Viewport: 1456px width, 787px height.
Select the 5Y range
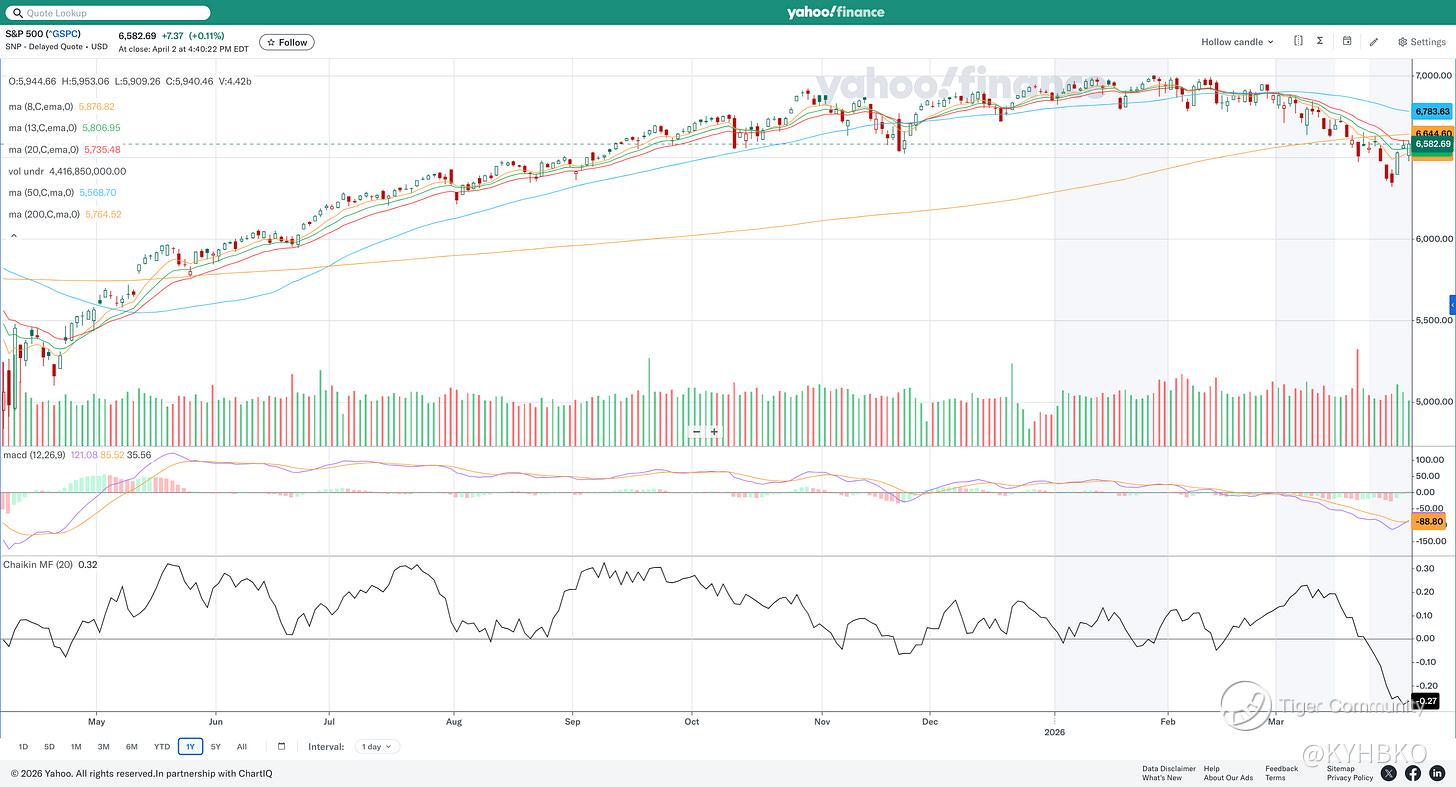pos(215,747)
